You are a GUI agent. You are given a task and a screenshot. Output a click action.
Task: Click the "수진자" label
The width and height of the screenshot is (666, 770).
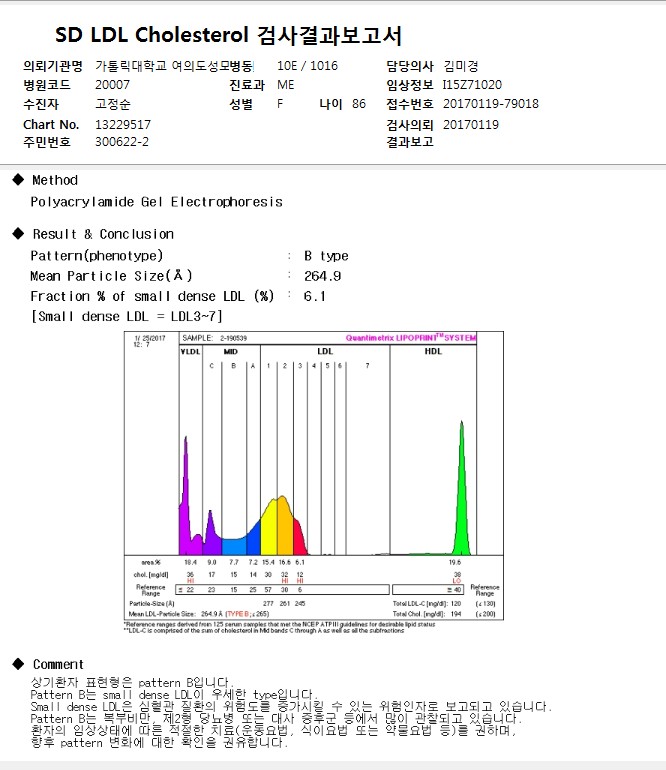point(41,104)
